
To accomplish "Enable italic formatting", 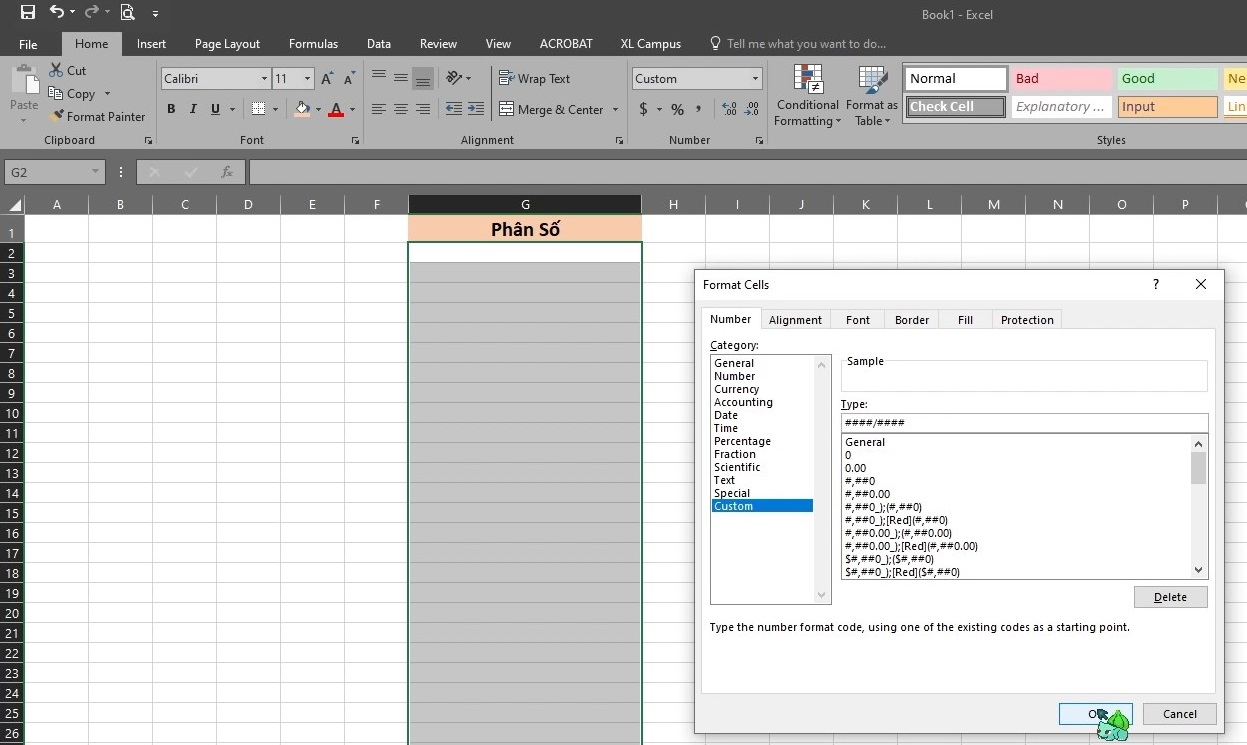I will click(x=192, y=109).
